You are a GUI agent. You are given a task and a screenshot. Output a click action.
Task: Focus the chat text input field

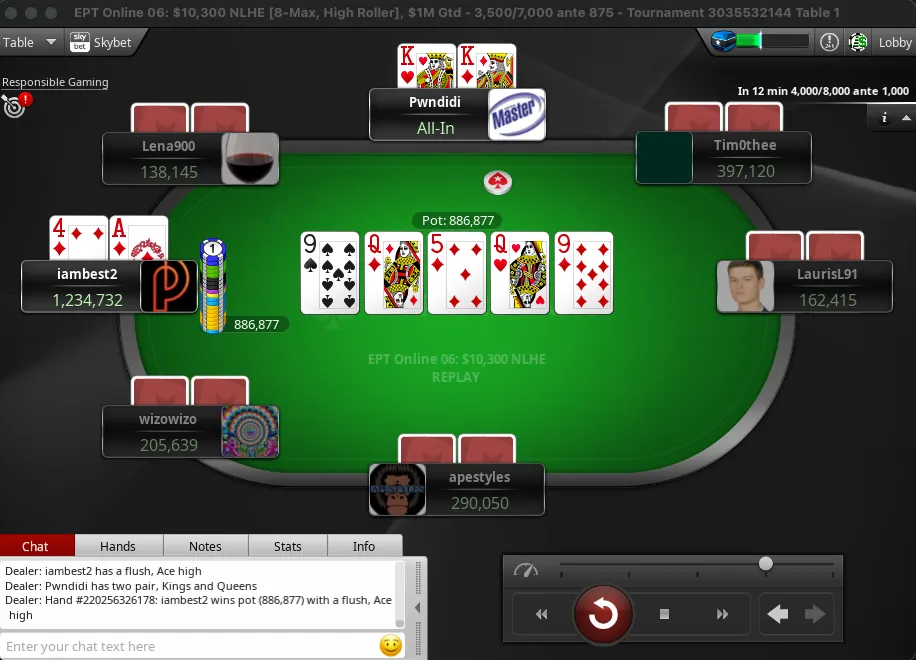pos(190,646)
